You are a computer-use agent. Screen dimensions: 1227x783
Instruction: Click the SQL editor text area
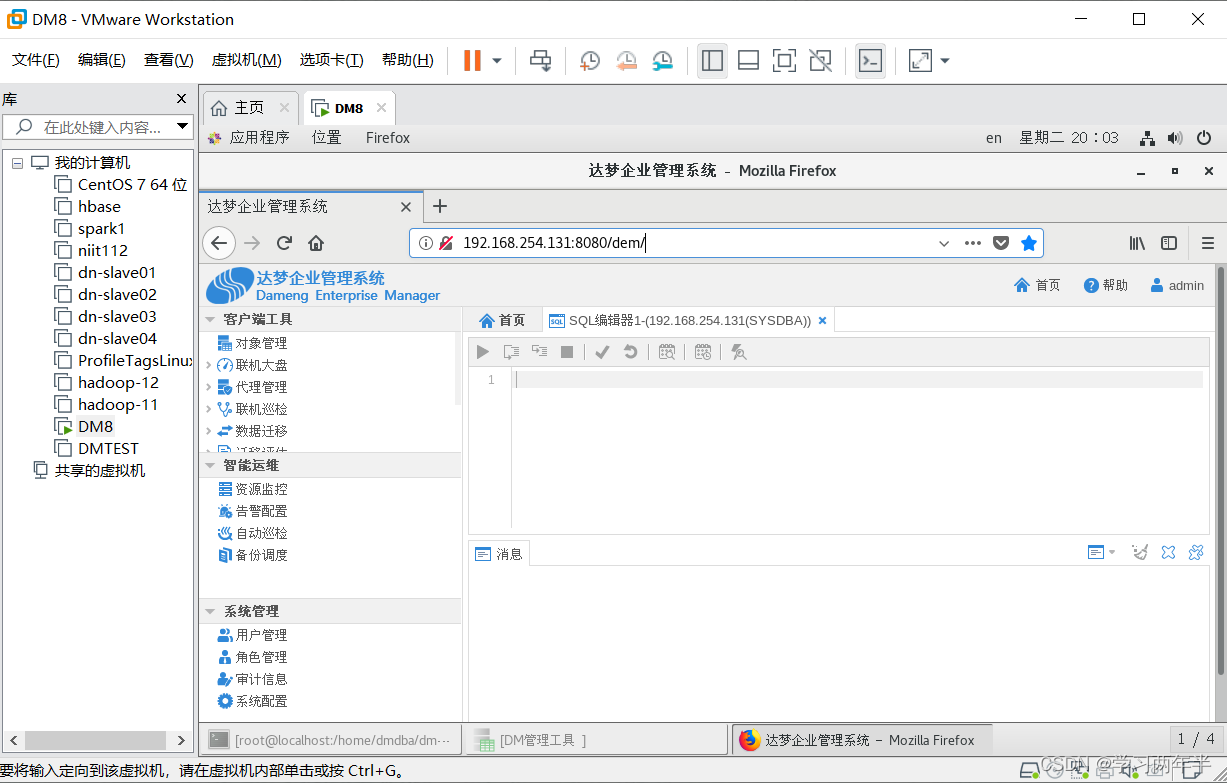[x=858, y=448]
